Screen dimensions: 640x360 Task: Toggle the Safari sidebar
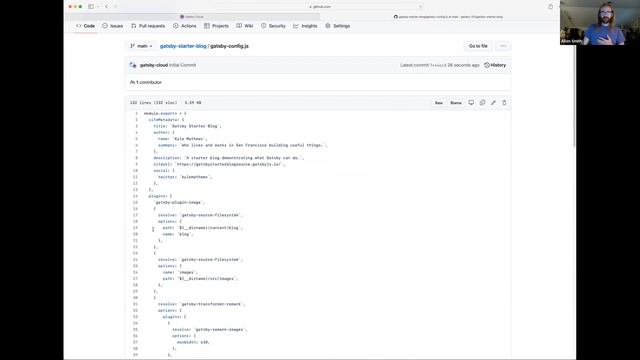pyautogui.click(x=91, y=7)
